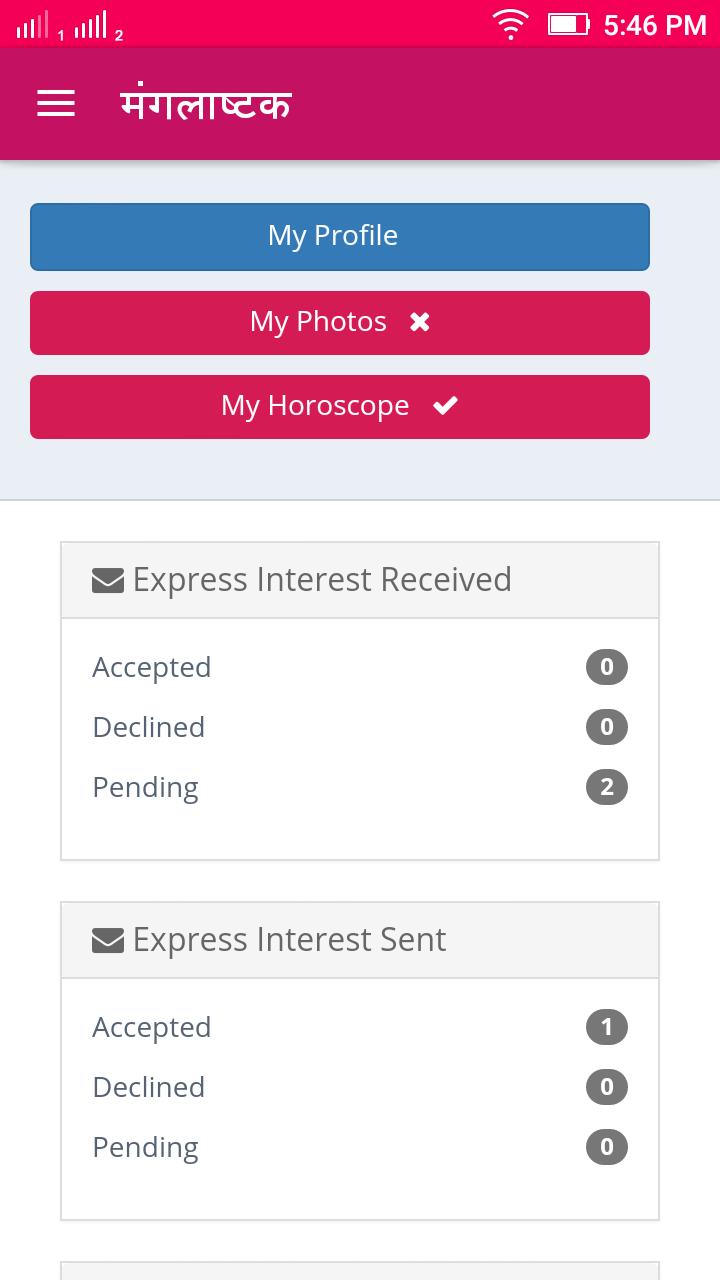Select the Express Interest Received header
The image size is (720, 1280).
pyautogui.click(x=322, y=580)
